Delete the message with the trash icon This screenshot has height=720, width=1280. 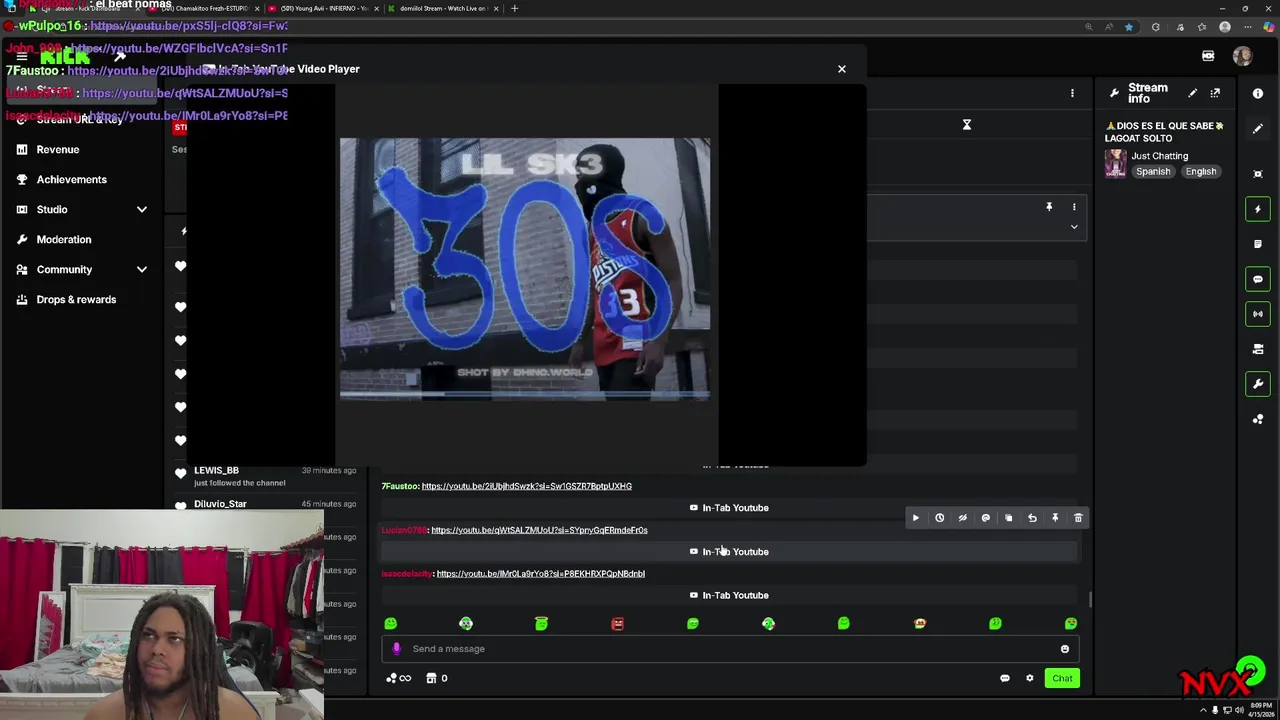click(1078, 518)
